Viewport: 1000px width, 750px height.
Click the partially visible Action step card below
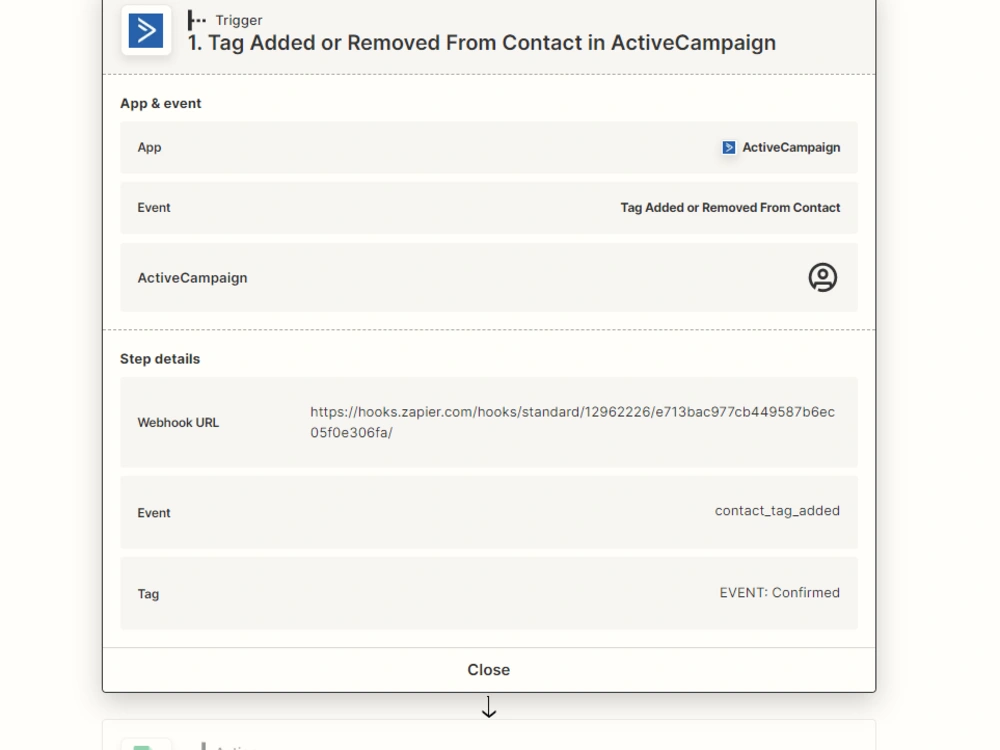coord(488,742)
